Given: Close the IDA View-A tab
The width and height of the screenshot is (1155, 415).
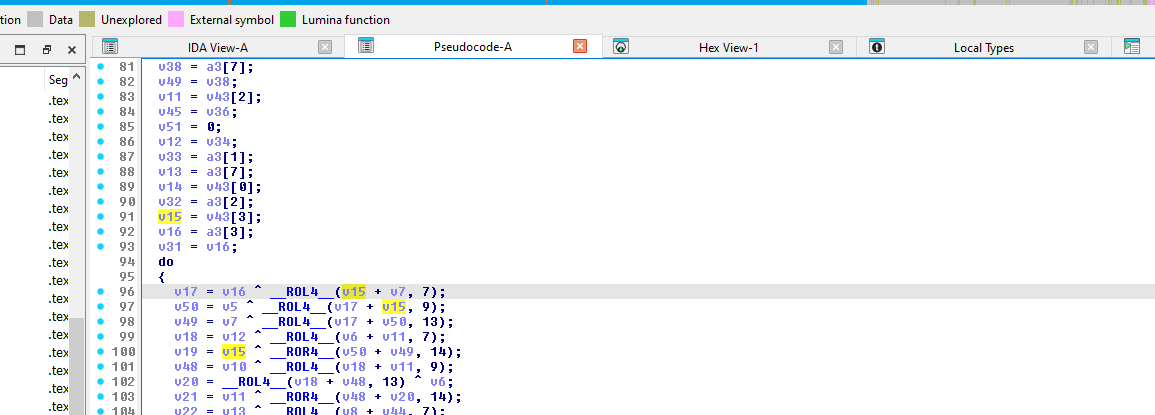Looking at the screenshot, I should tap(325, 47).
